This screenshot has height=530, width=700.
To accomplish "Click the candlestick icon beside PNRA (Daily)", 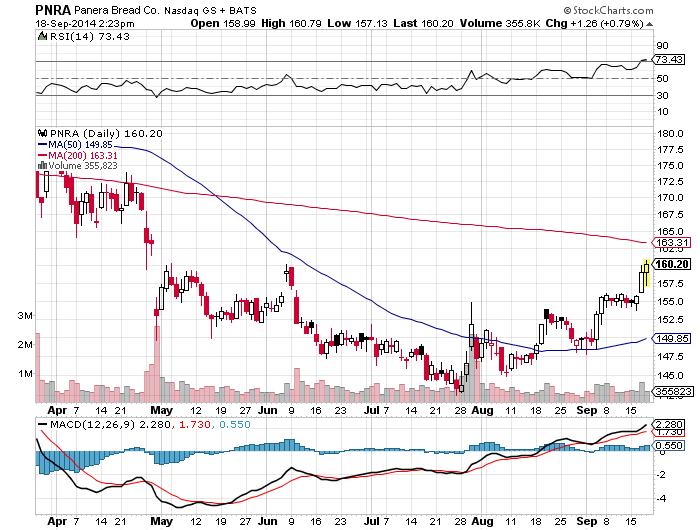I will pos(42,133).
